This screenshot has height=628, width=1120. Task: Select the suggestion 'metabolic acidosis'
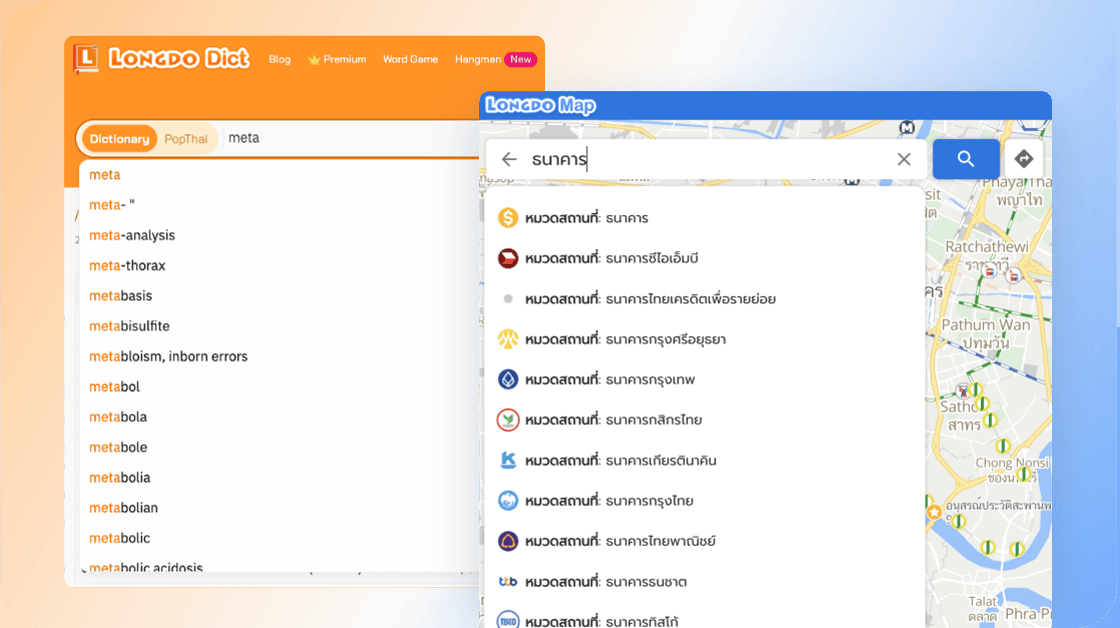pyautogui.click(x=146, y=567)
